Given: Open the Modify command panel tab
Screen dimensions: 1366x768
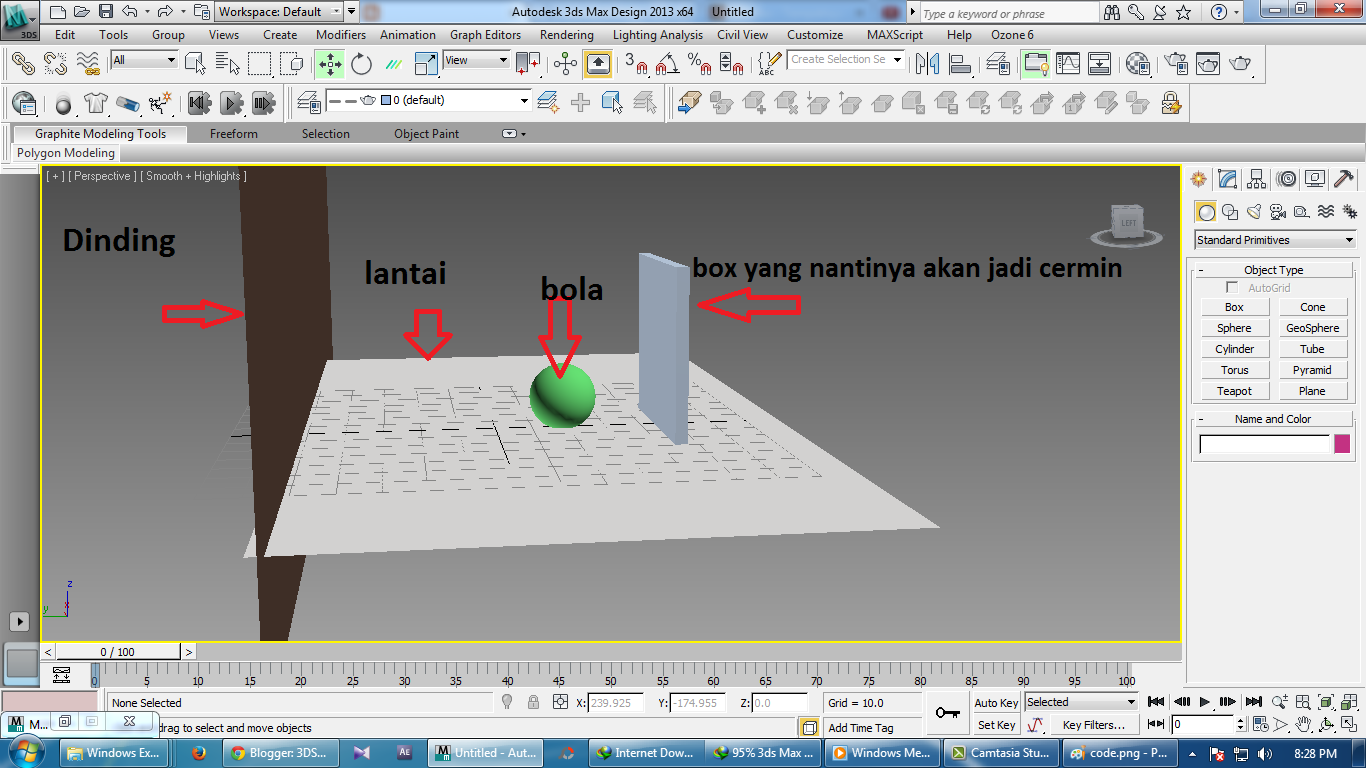Looking at the screenshot, I should tap(1228, 179).
